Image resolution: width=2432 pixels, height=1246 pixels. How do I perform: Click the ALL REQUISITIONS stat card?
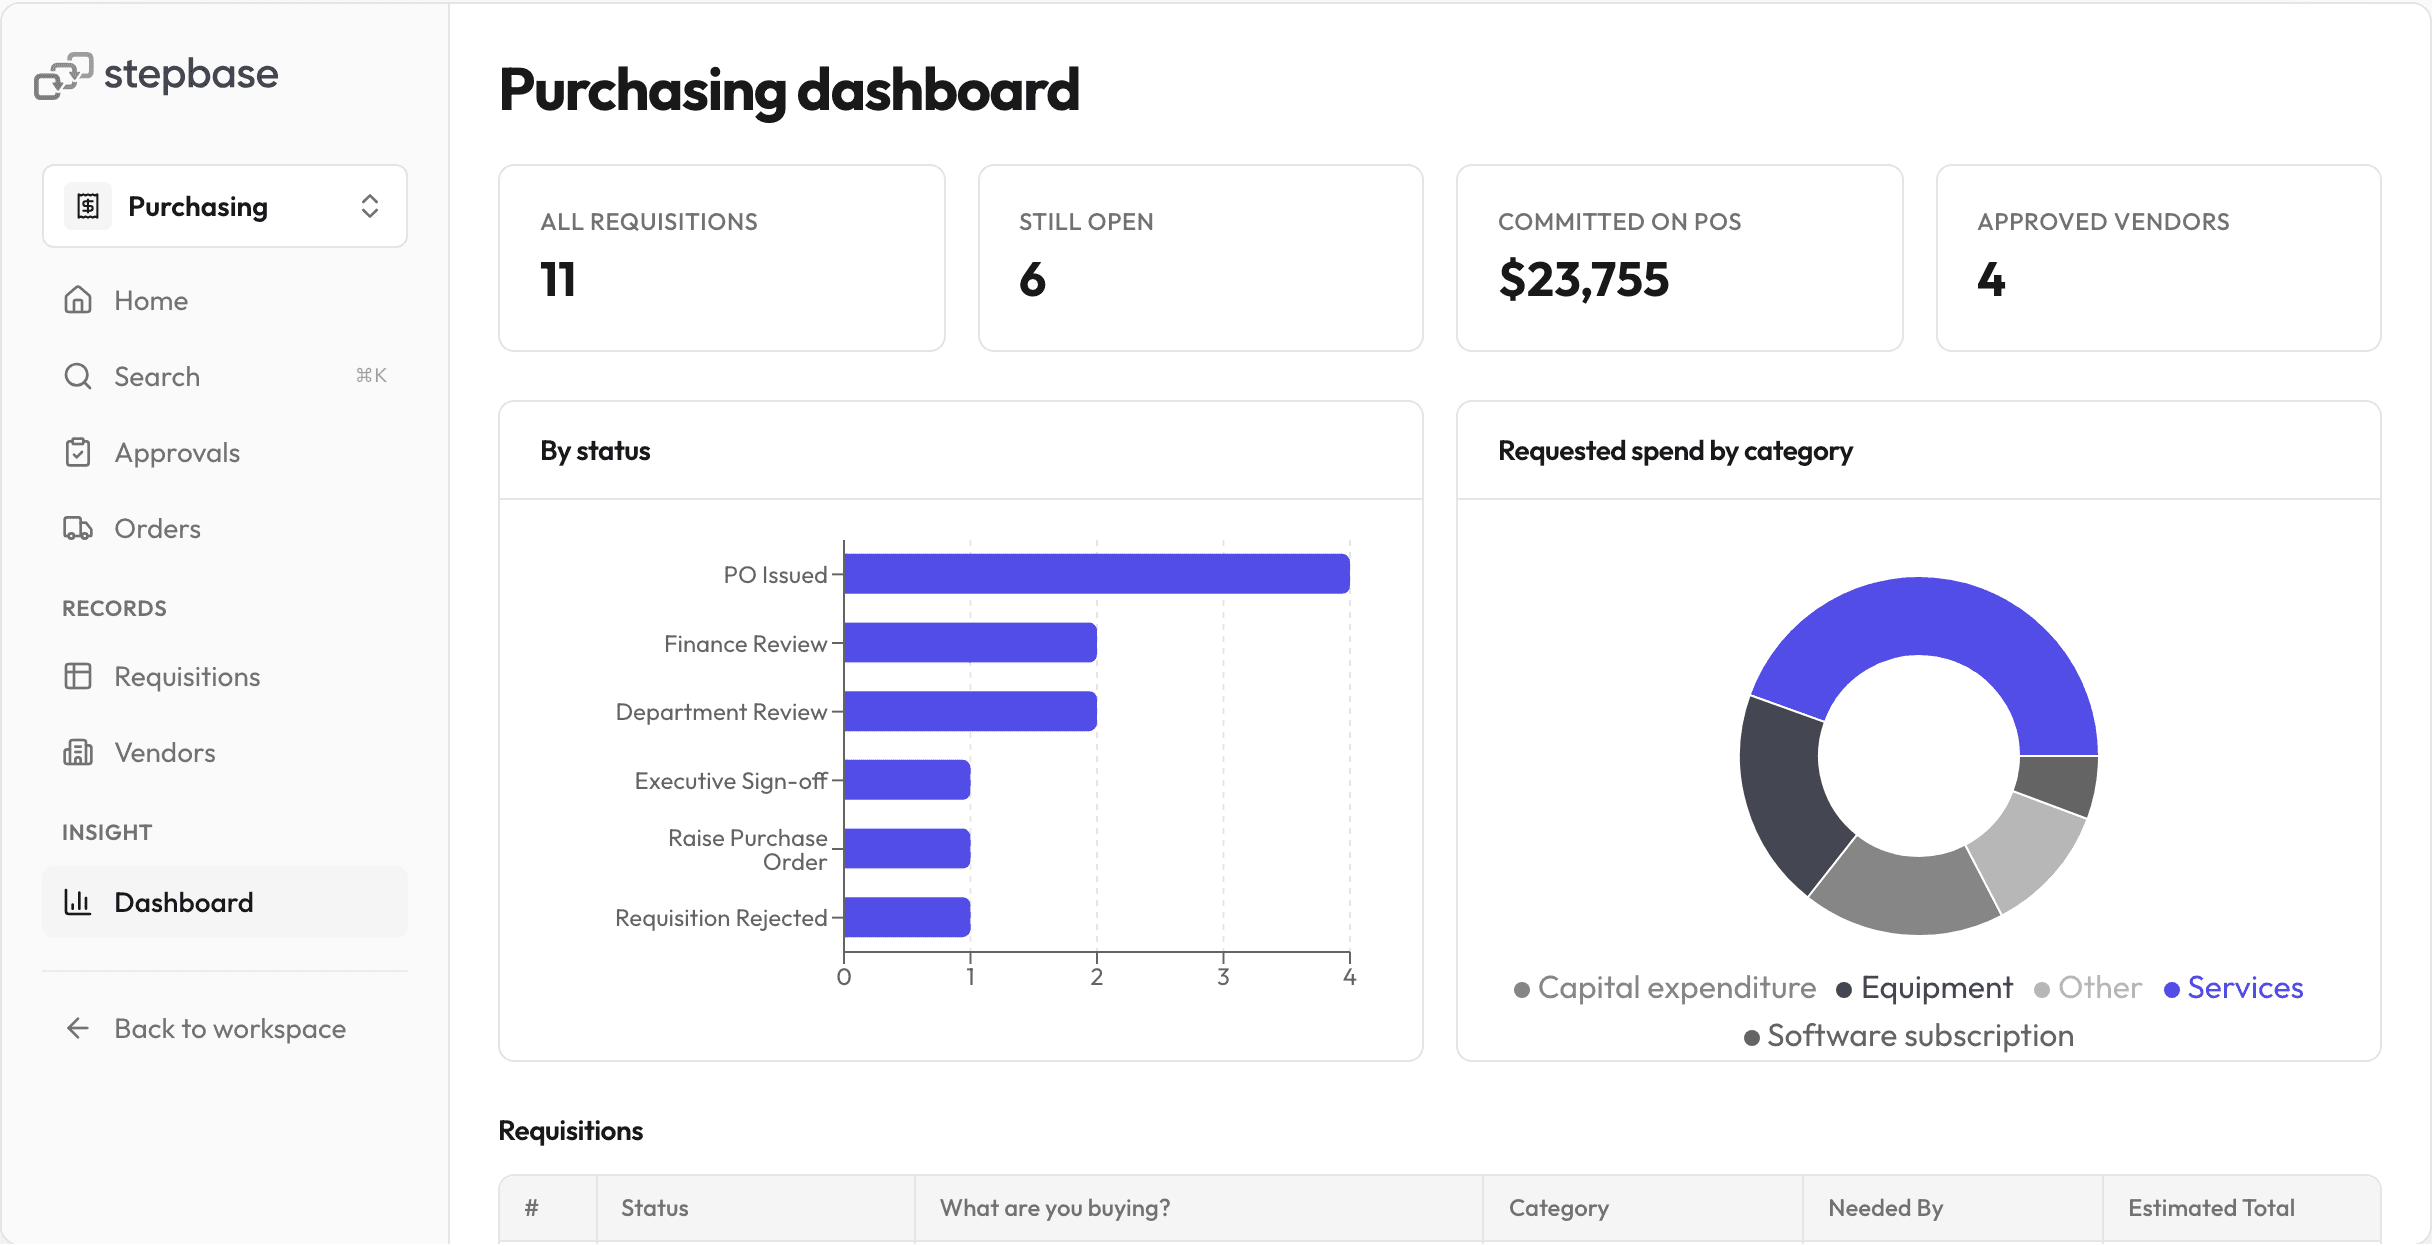click(x=722, y=258)
